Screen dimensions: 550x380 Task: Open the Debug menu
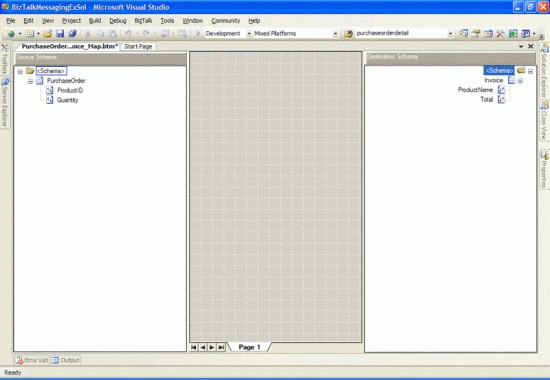(118, 21)
